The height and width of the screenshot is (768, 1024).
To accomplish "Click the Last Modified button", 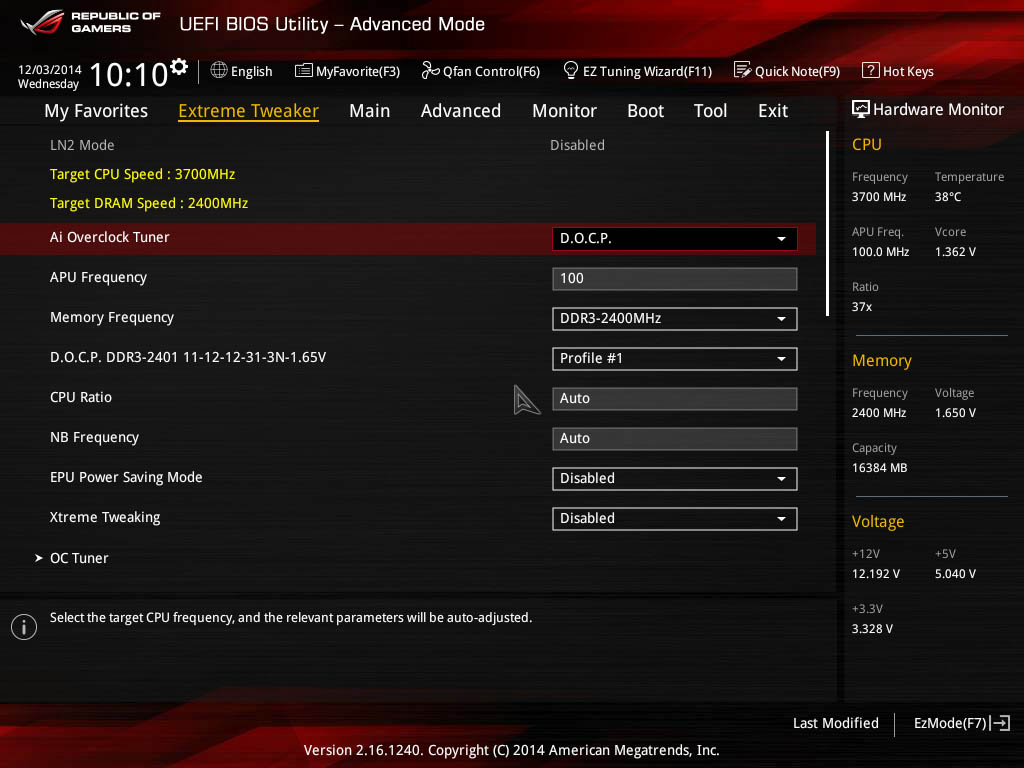I will (835, 723).
